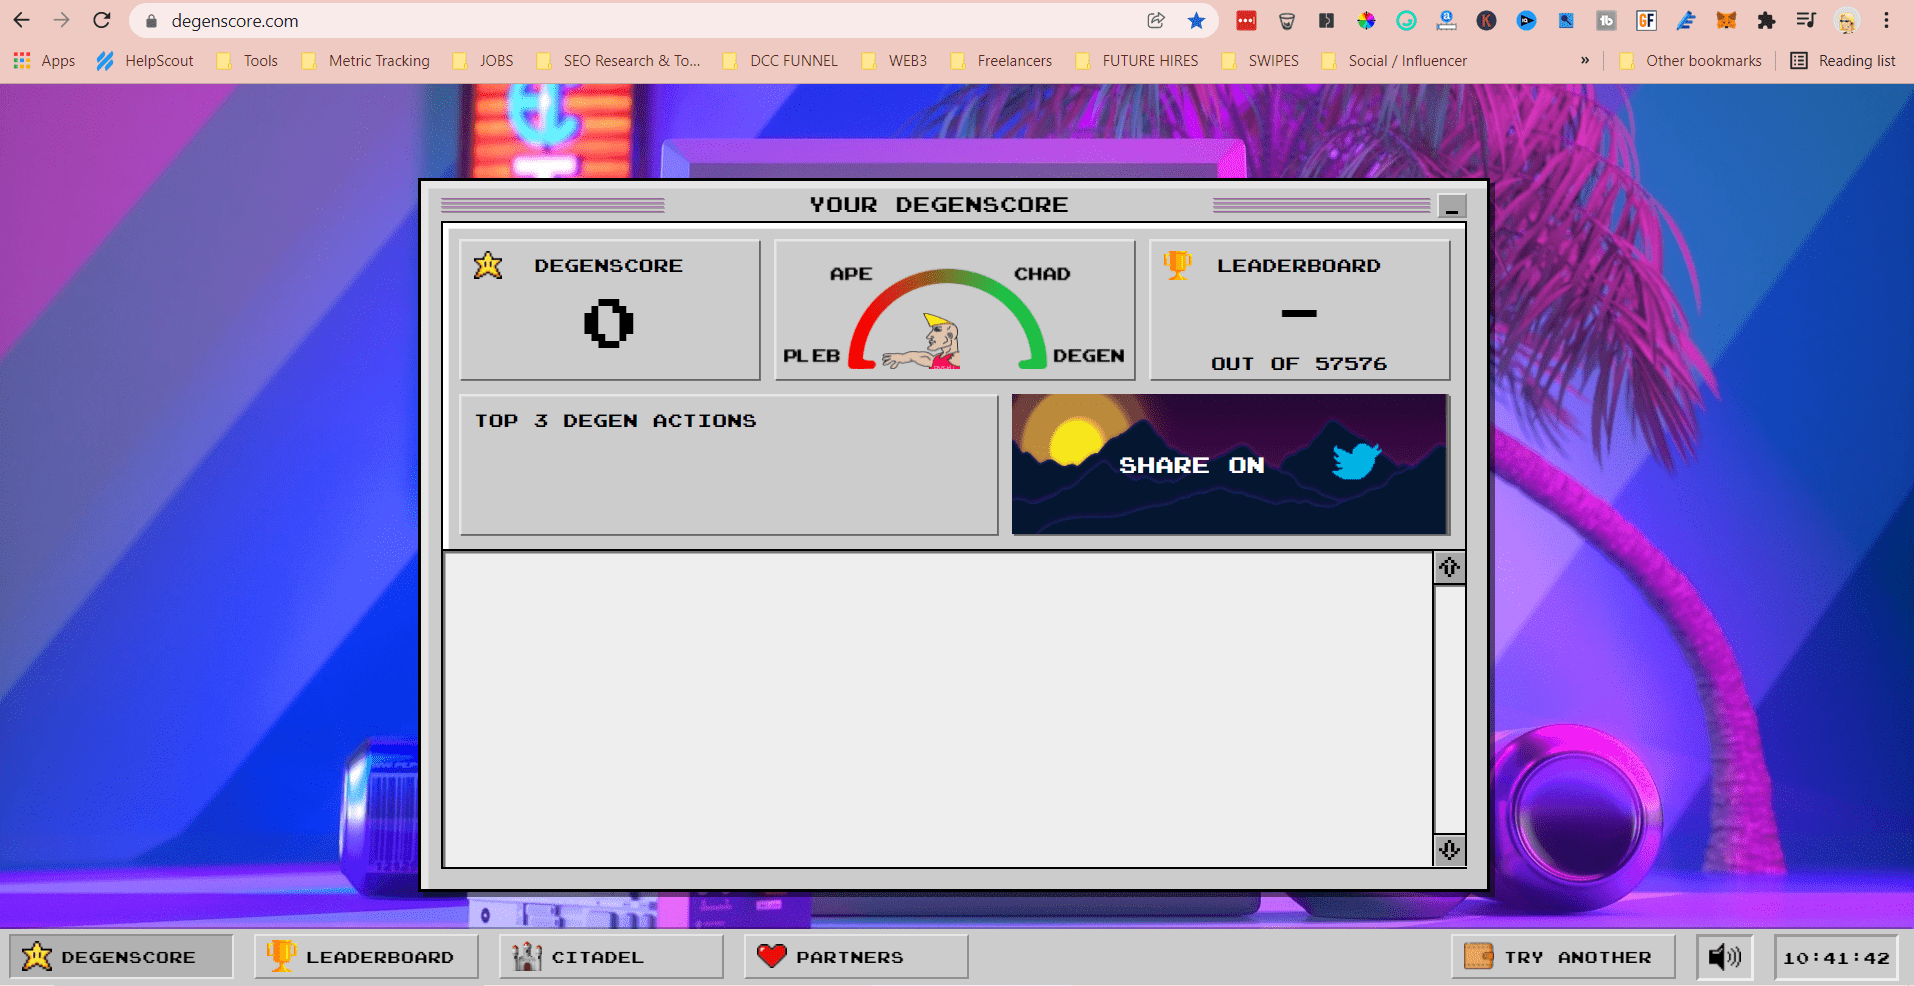
Task: Open Chrome's three-dot menu
Action: 1886,21
